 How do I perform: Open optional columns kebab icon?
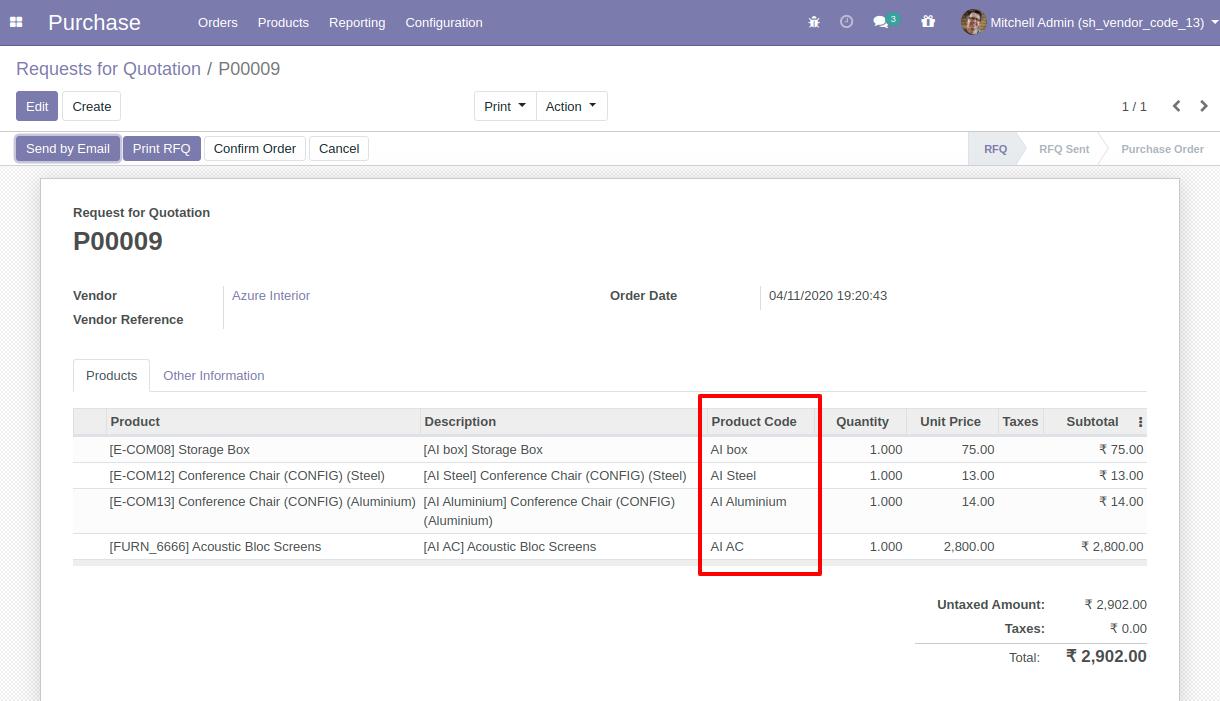pos(1141,422)
